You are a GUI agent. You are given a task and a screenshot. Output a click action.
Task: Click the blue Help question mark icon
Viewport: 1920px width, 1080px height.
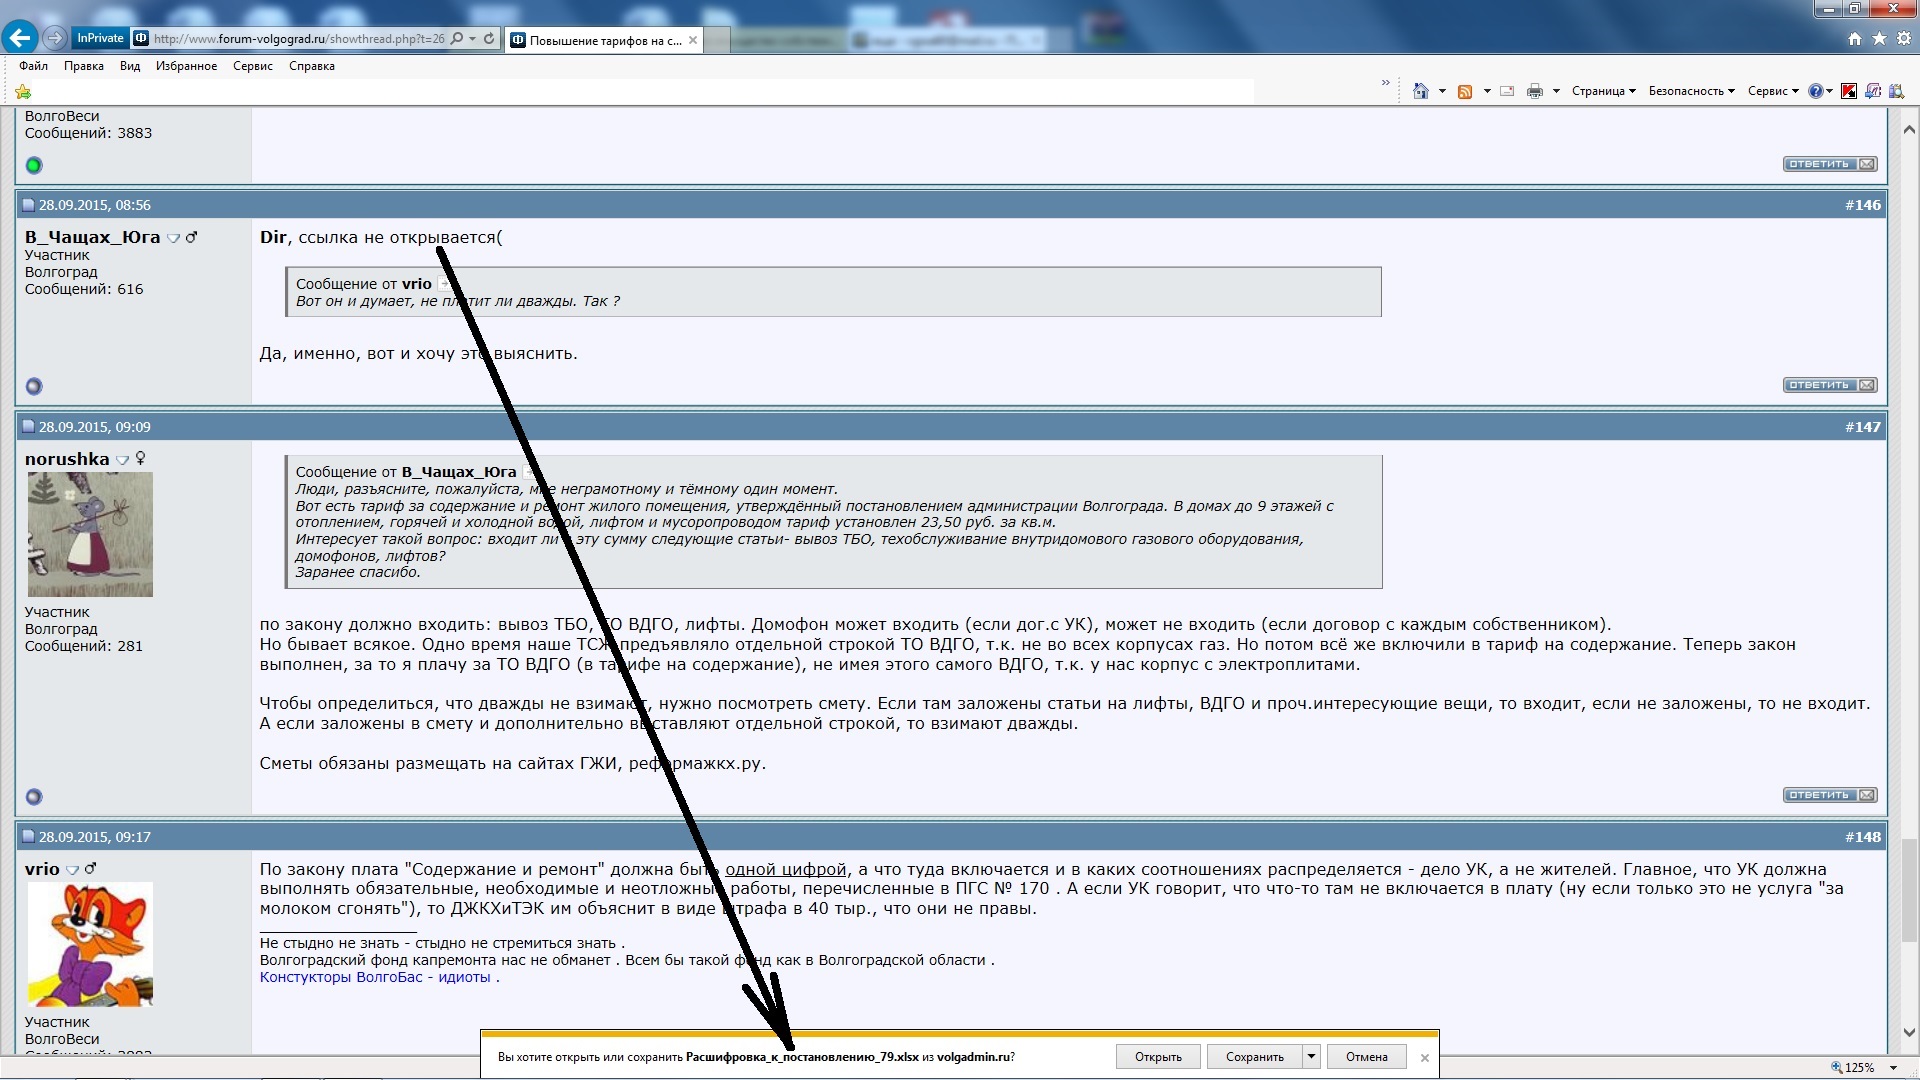pos(1815,91)
